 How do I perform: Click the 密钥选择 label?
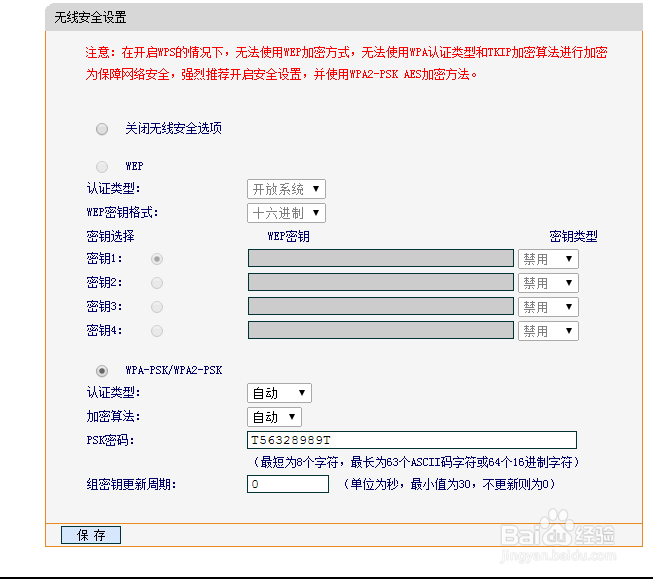(110, 237)
